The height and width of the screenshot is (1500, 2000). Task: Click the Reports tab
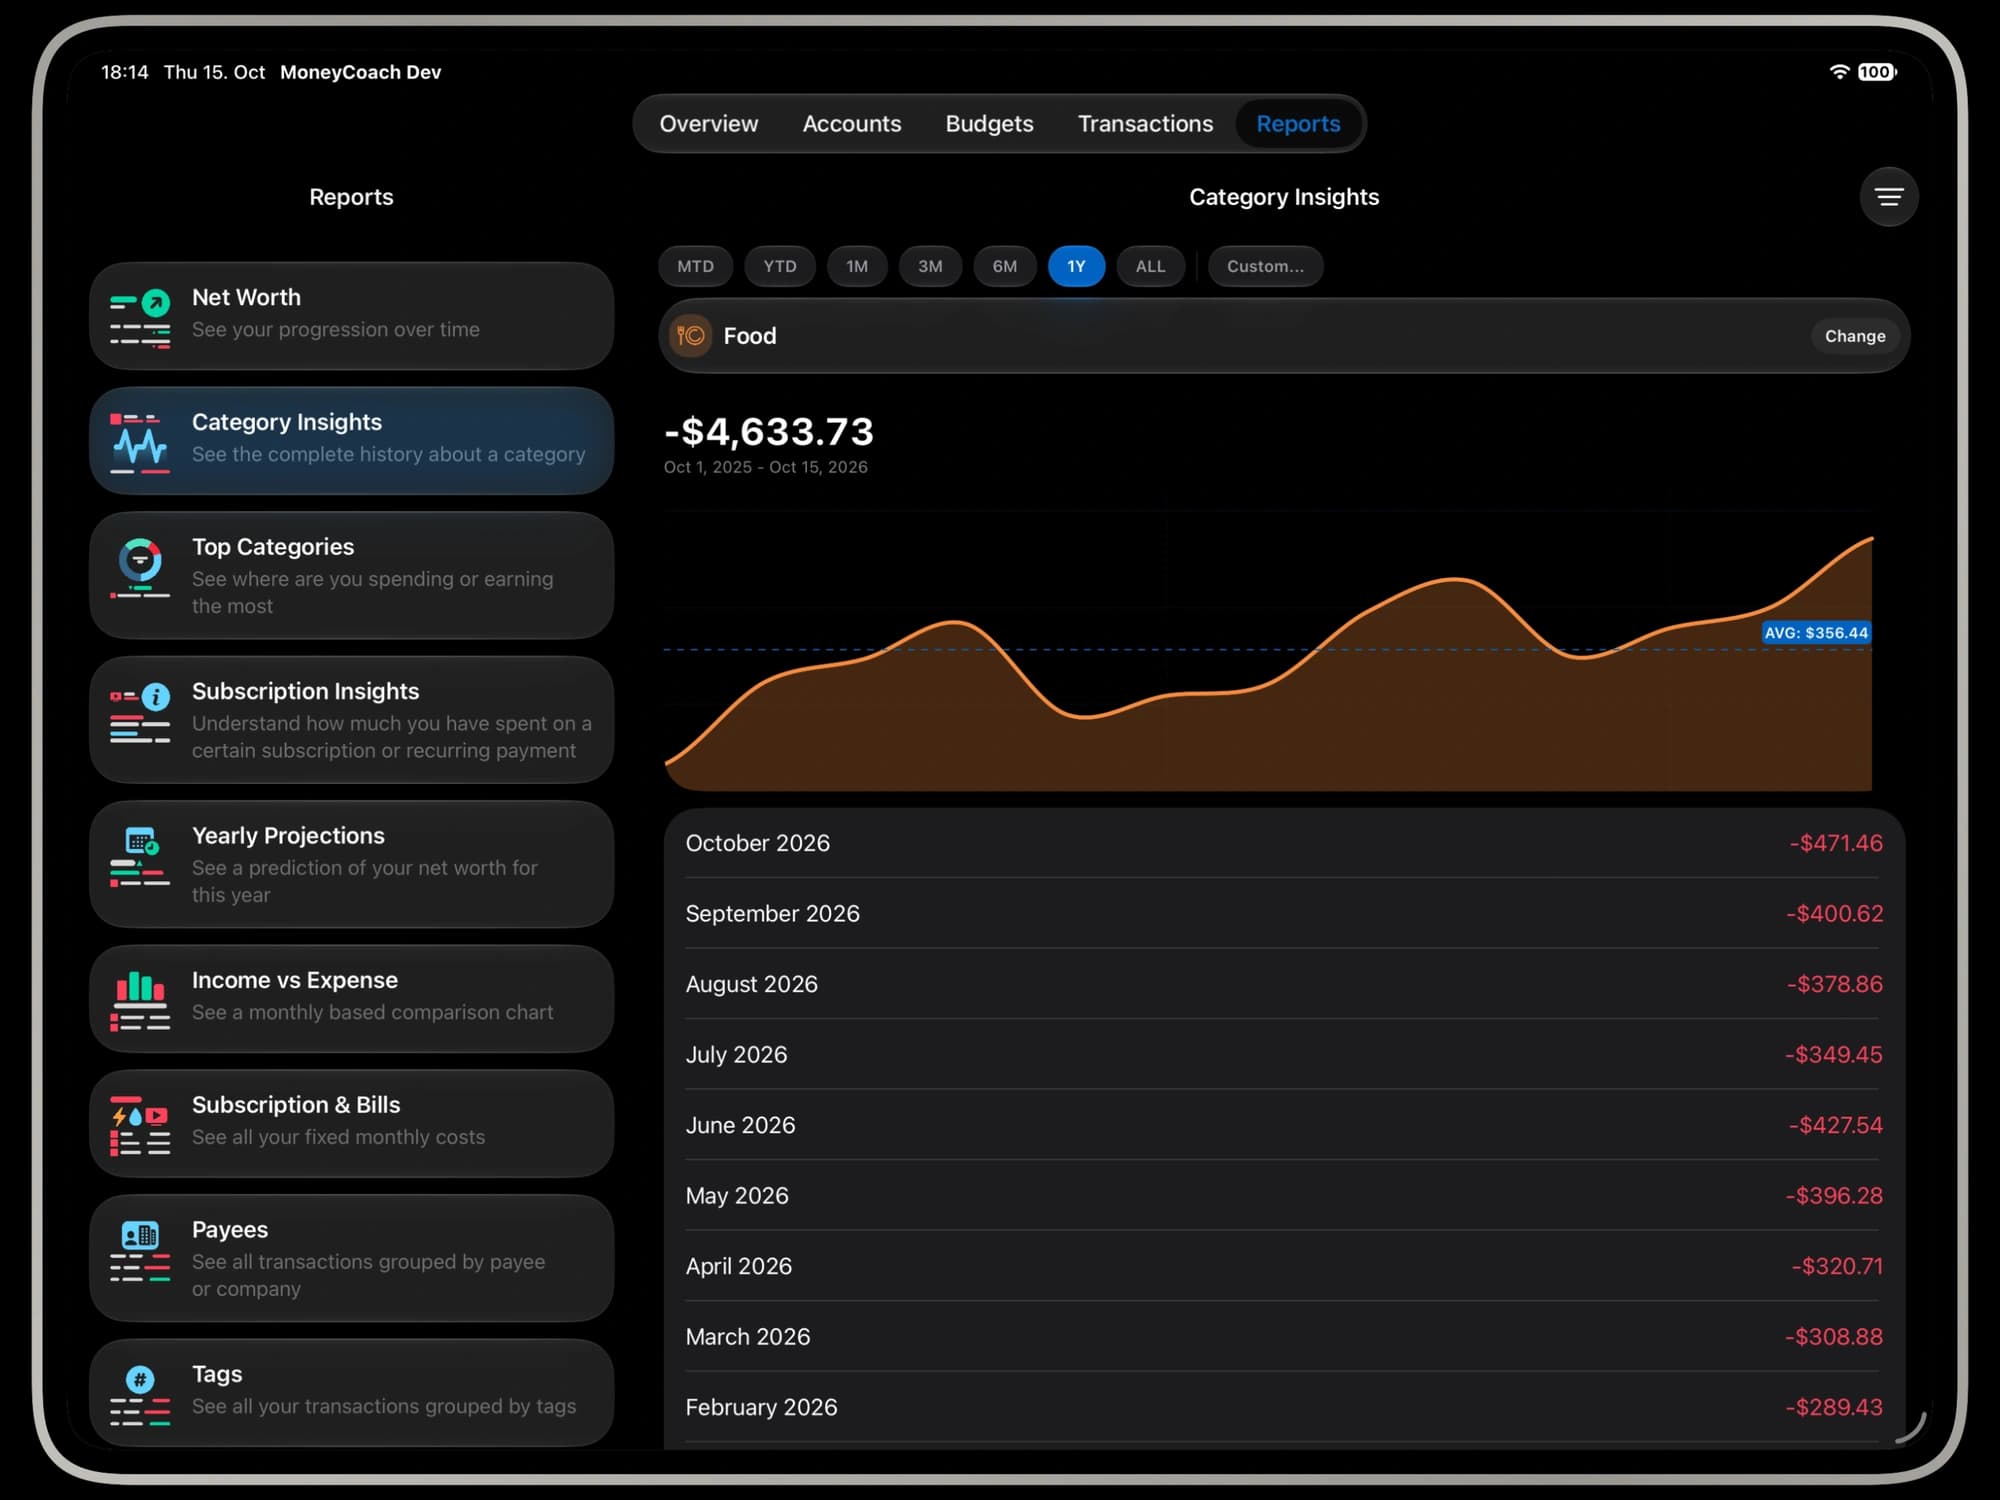pyautogui.click(x=1298, y=124)
